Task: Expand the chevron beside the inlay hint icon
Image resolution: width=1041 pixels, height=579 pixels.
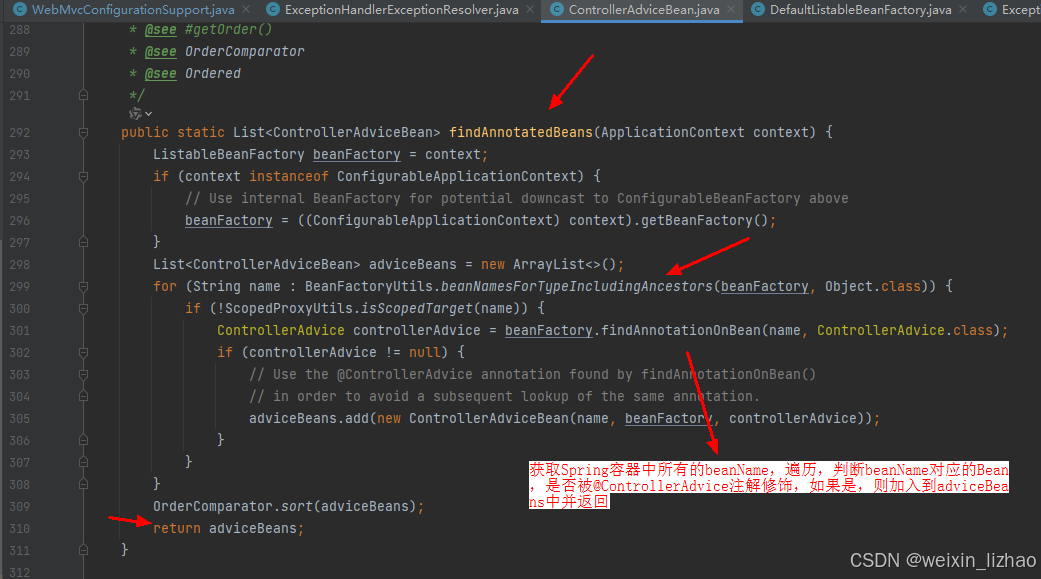Action: click(149, 114)
